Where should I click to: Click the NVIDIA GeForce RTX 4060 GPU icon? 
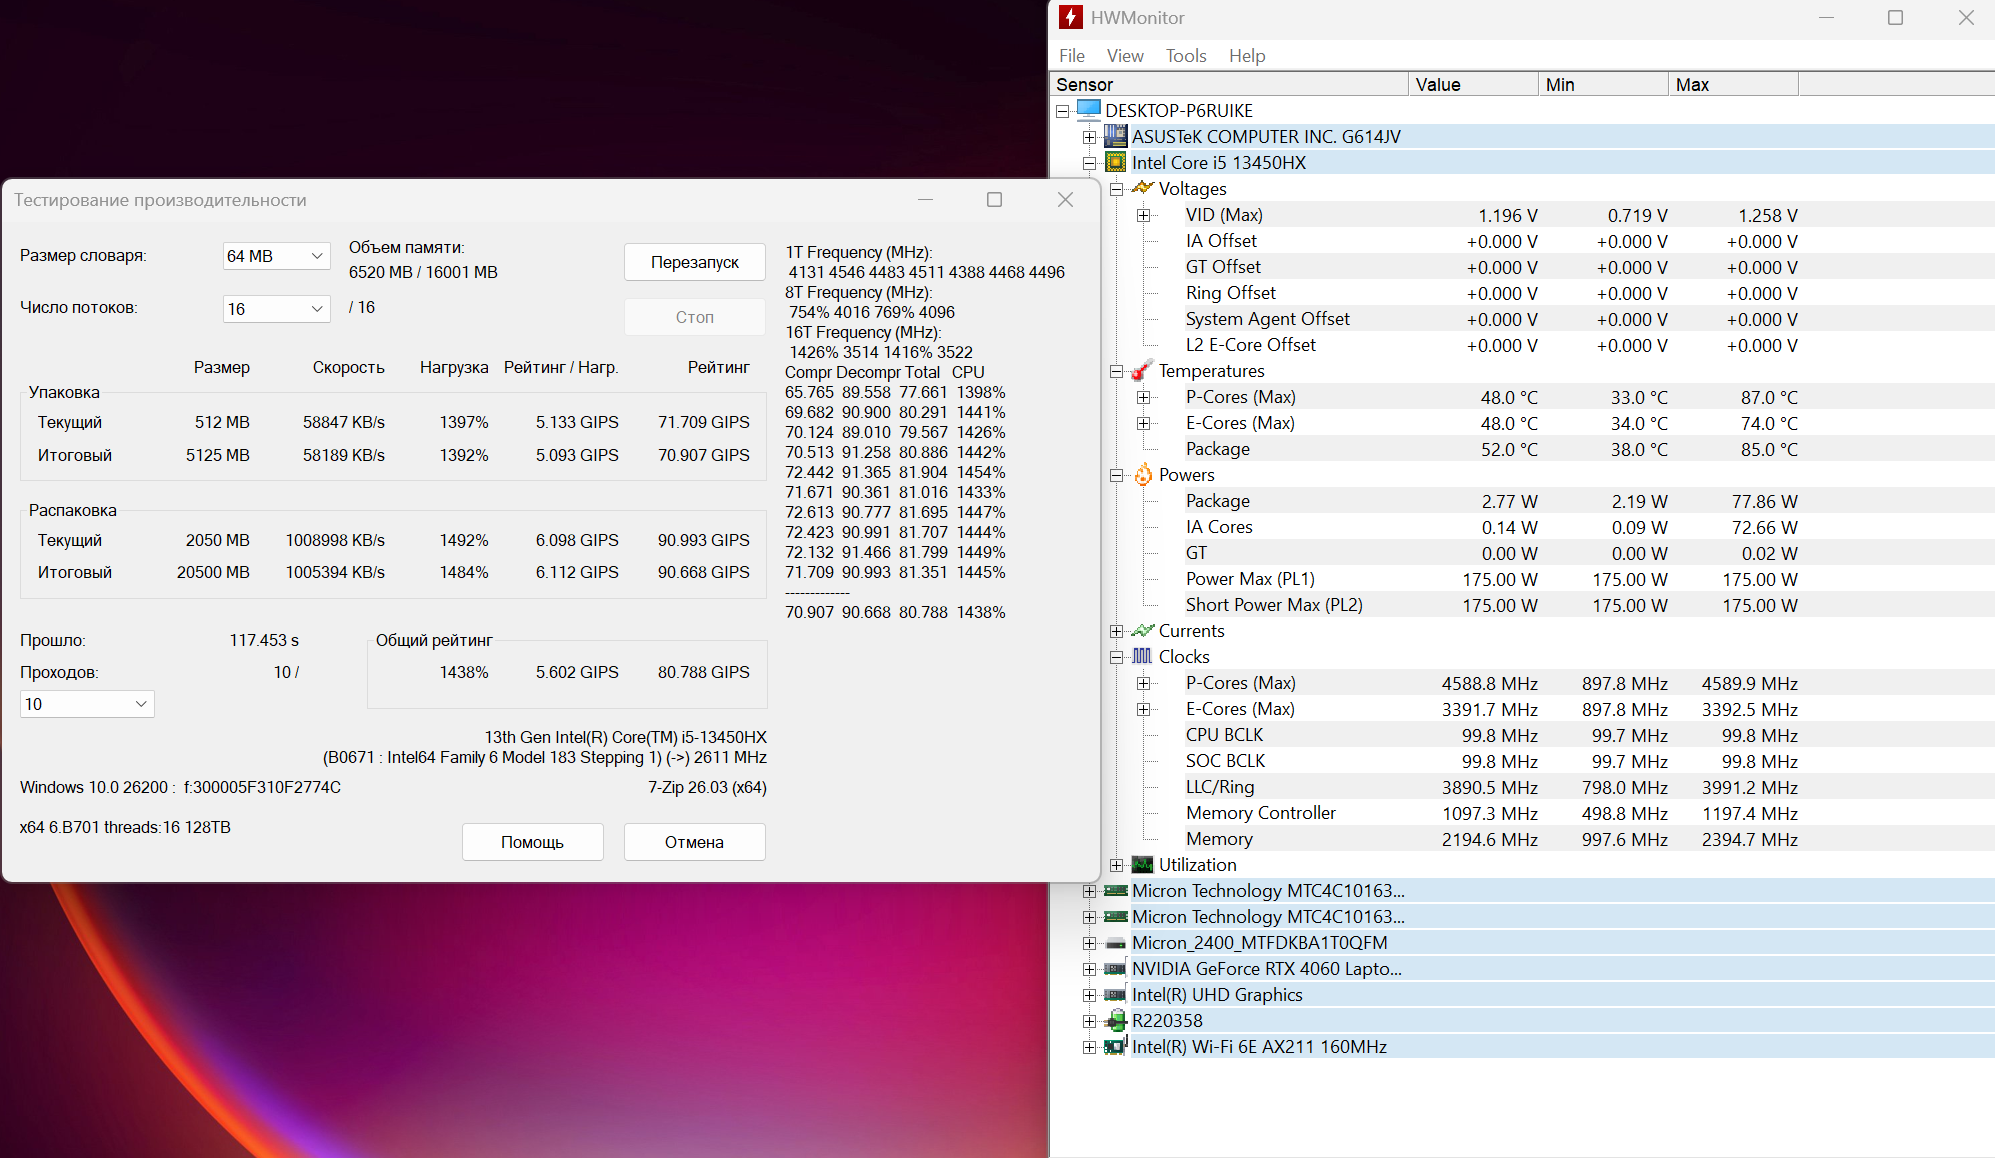pos(1115,968)
